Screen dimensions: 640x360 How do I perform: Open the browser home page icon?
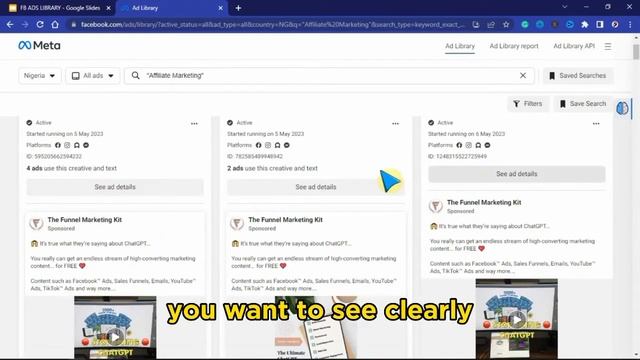tap(55, 24)
